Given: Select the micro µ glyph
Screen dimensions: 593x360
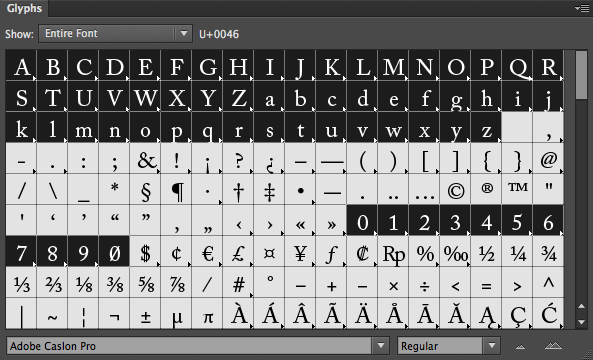Looking at the screenshot, I should pos(176,313).
